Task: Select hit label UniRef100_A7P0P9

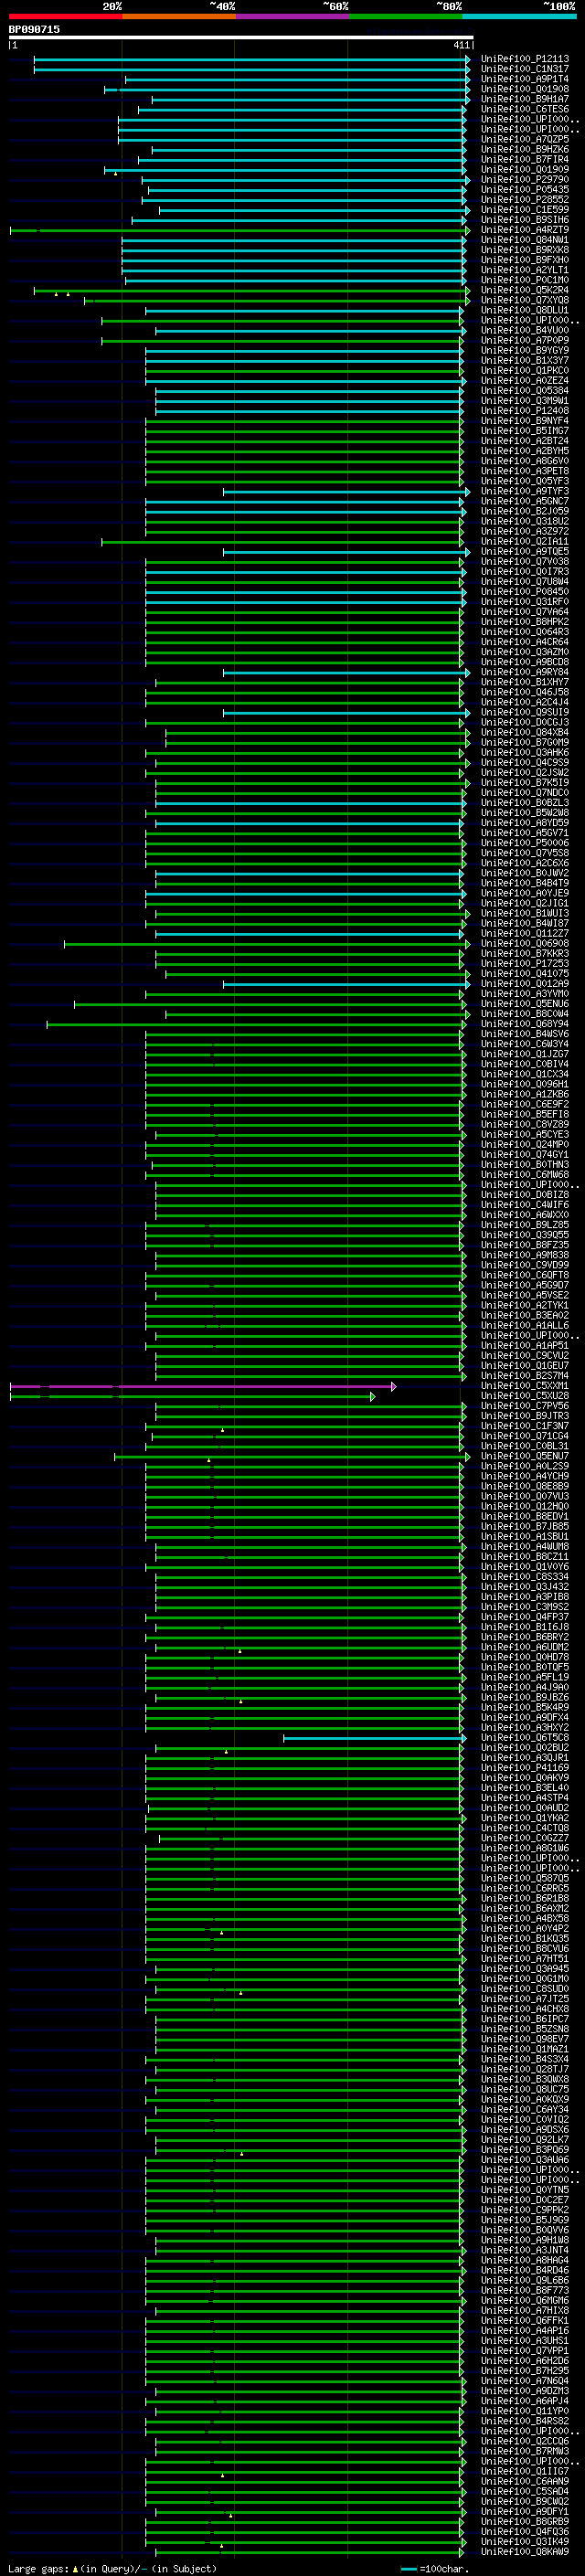Action: [524, 341]
